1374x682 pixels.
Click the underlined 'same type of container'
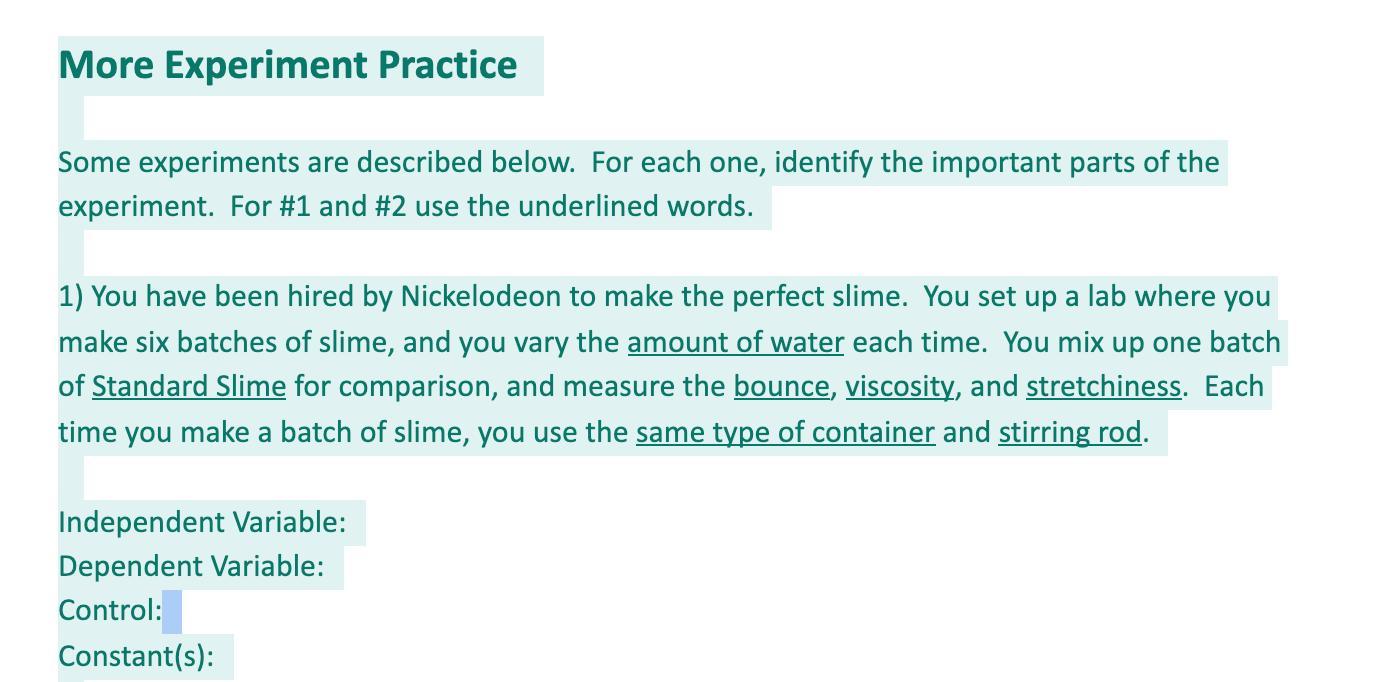point(785,432)
